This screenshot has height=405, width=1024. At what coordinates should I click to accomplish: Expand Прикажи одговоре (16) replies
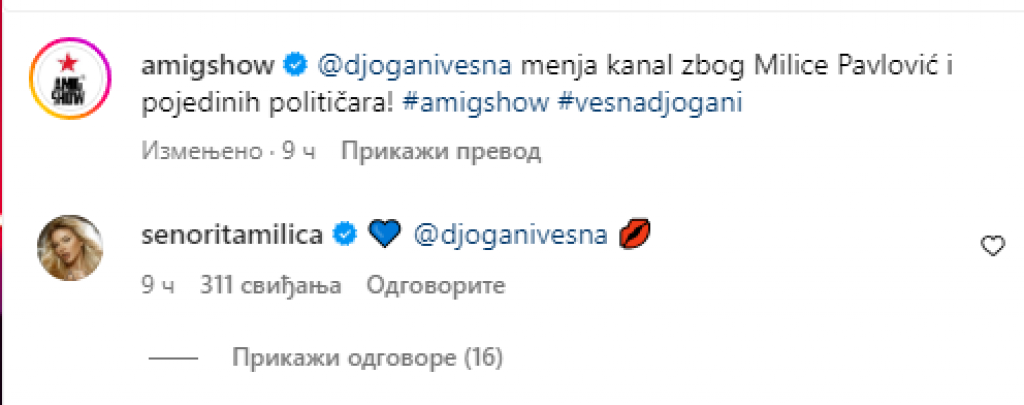368,357
